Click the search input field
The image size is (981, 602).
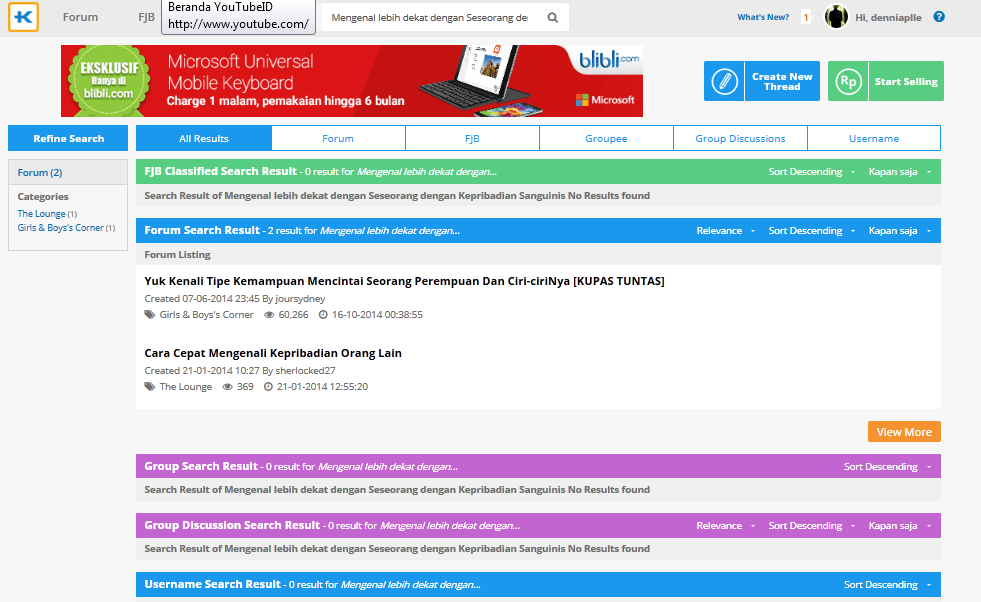tap(430, 18)
